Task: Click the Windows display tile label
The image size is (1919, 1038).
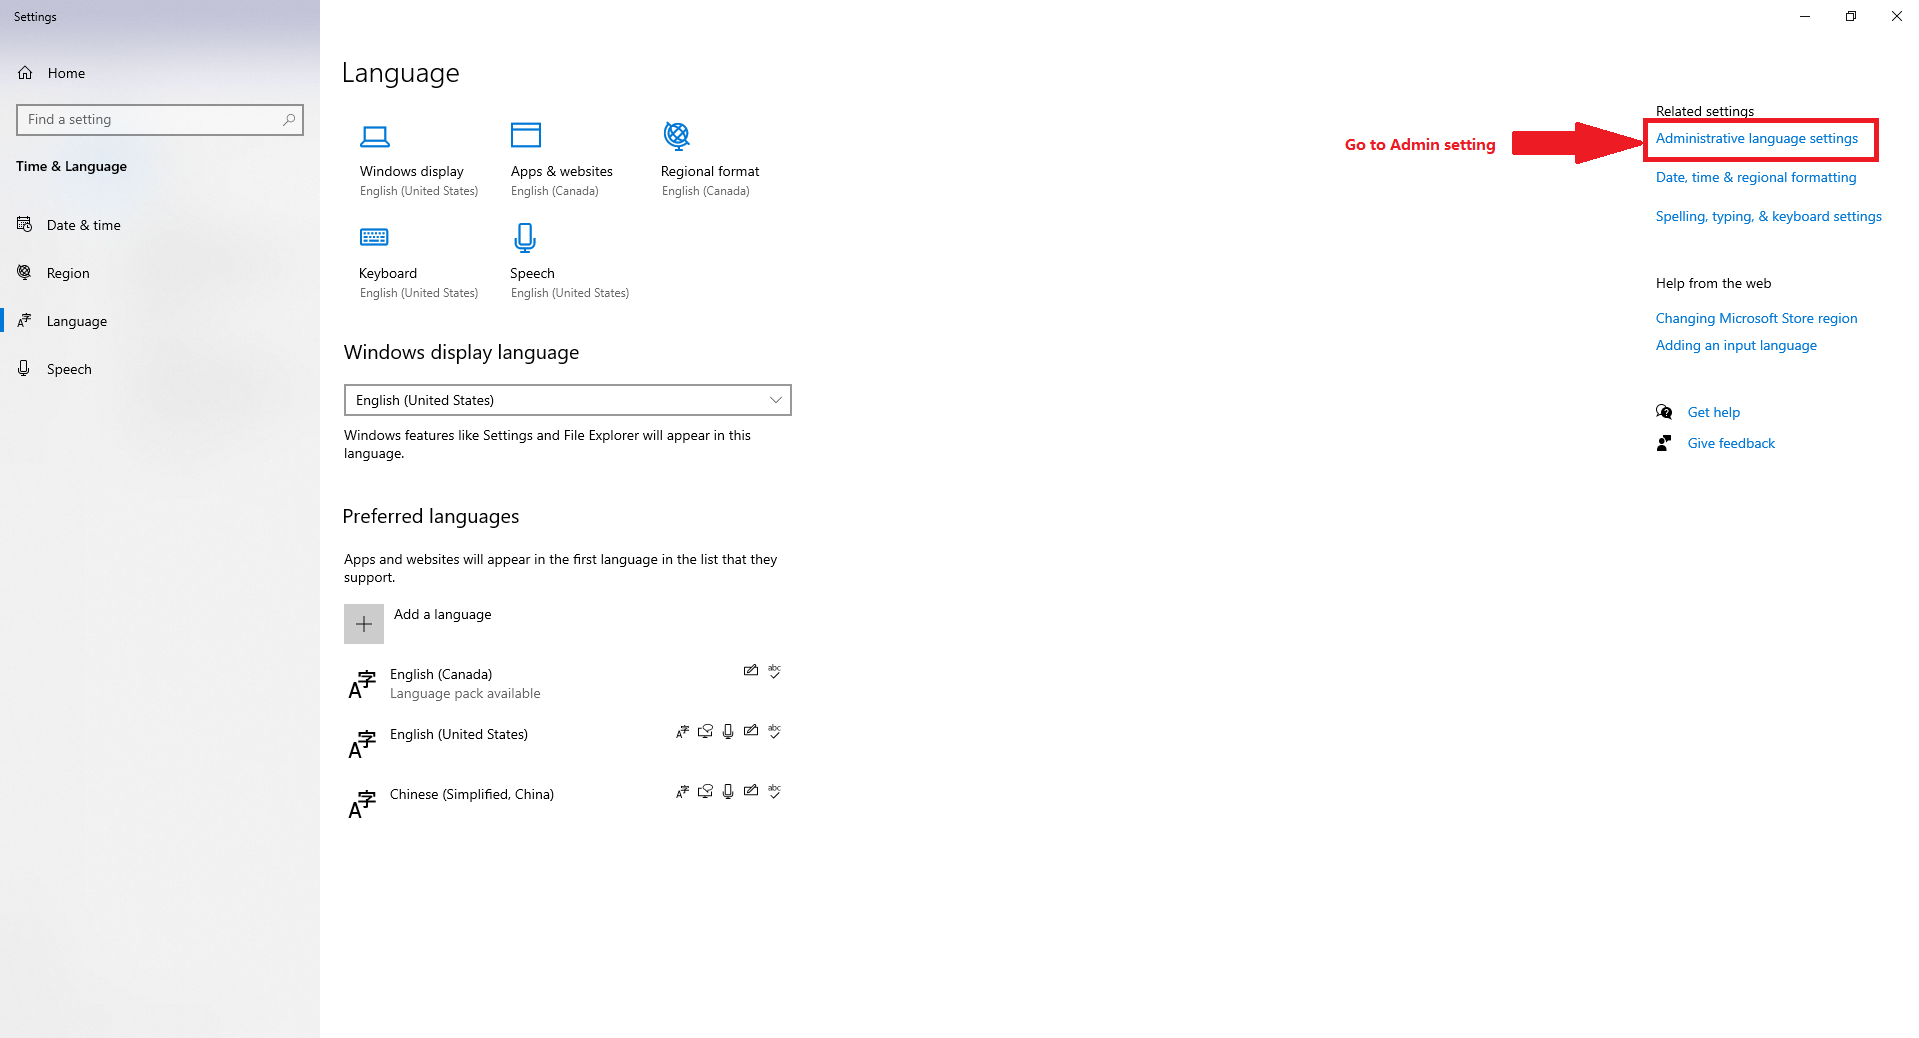Action: click(411, 171)
